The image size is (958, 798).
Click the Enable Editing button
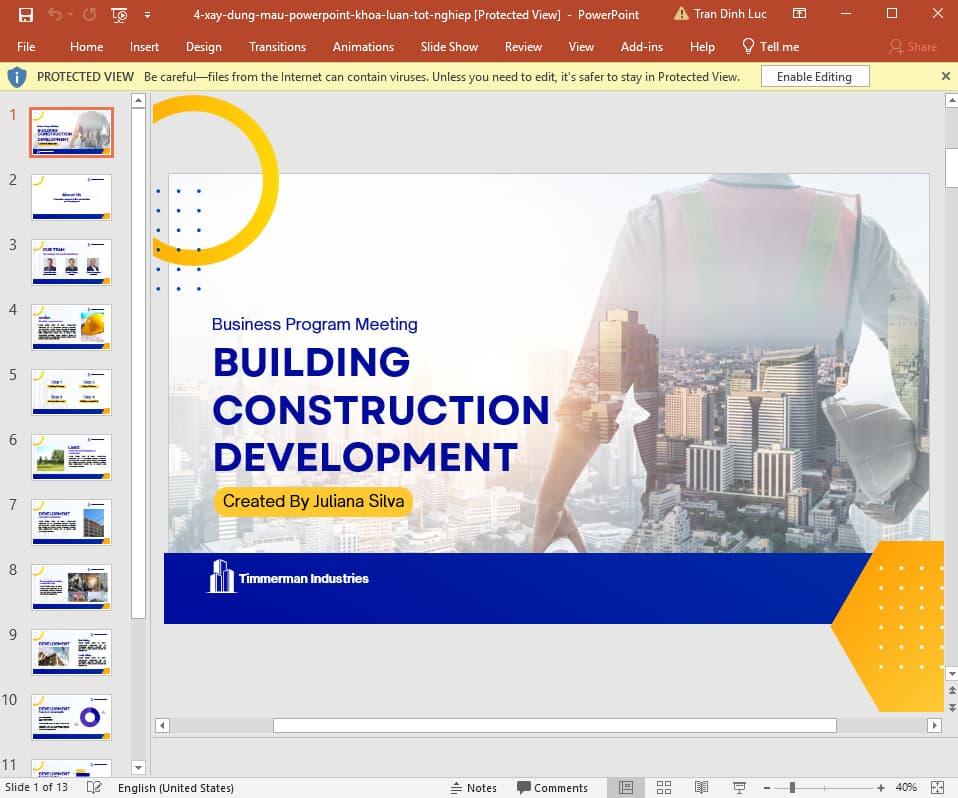coord(815,76)
